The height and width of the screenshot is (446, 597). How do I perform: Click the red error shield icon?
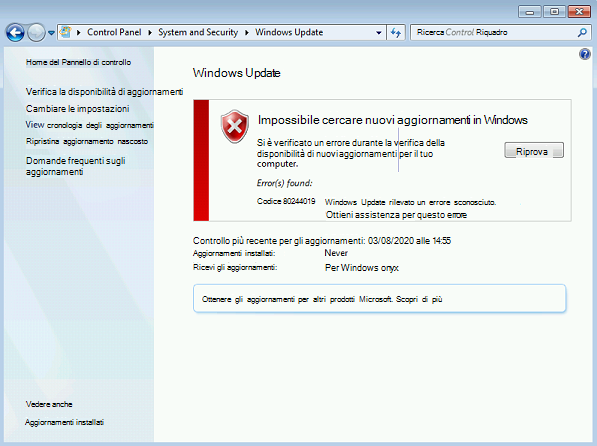235,126
